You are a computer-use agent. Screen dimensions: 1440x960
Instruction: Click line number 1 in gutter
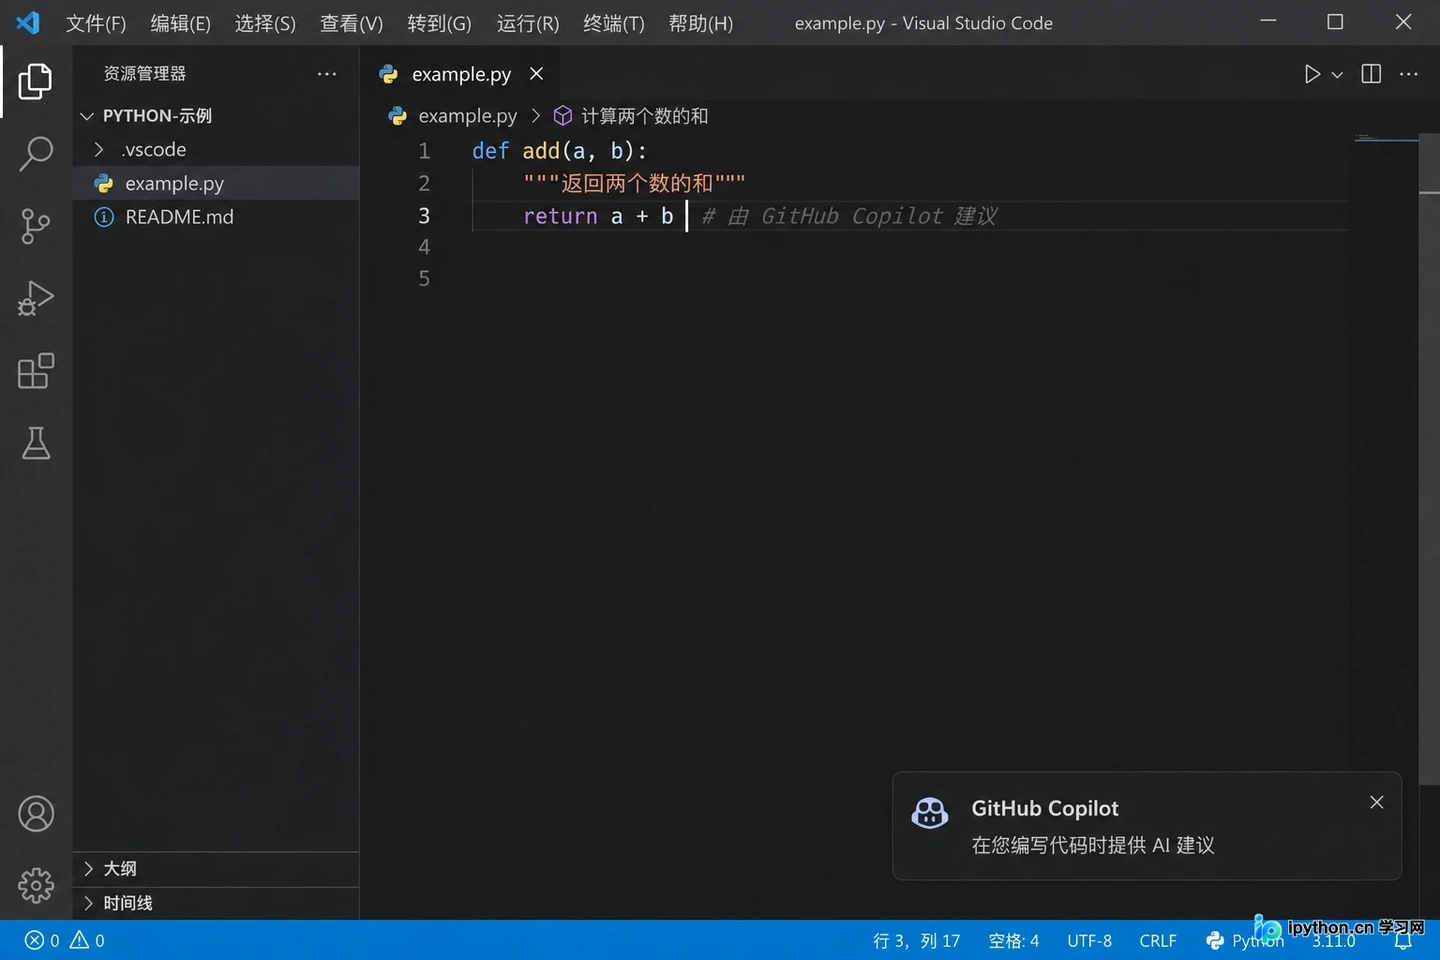pyautogui.click(x=424, y=151)
